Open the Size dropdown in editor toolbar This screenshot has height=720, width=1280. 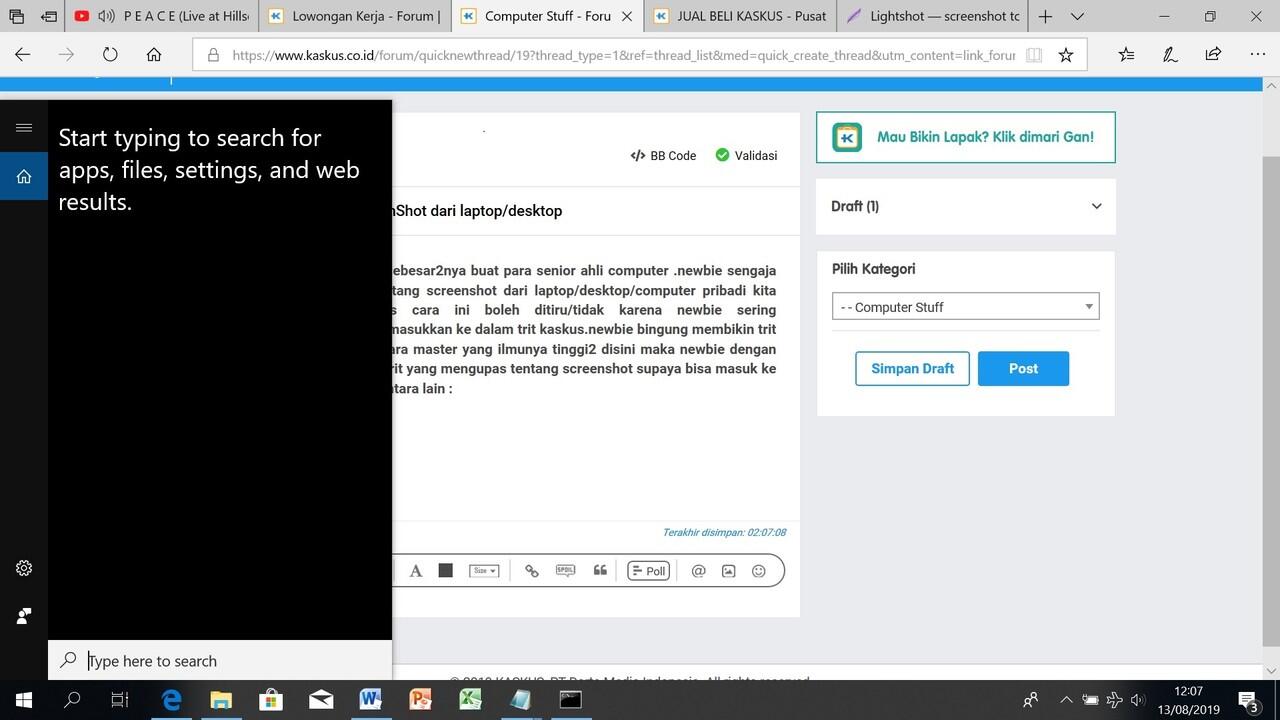[x=484, y=571]
